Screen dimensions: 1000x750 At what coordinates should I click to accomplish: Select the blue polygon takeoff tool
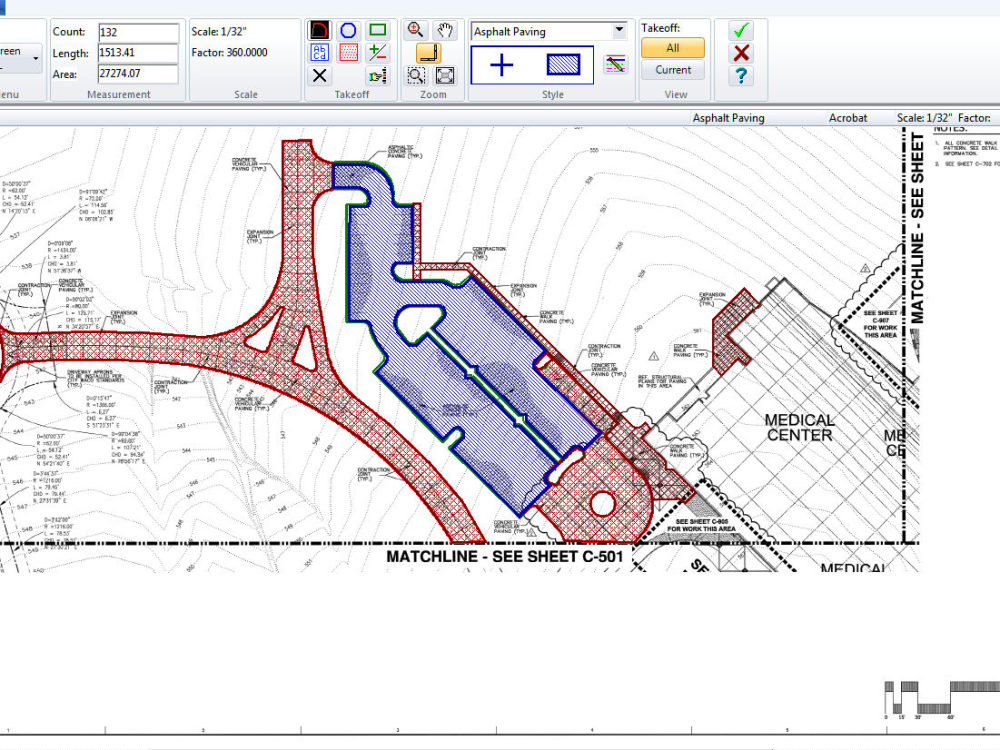click(348, 31)
